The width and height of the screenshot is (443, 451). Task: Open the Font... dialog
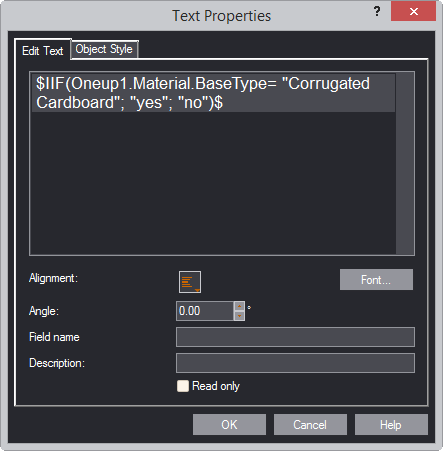[x=376, y=280]
